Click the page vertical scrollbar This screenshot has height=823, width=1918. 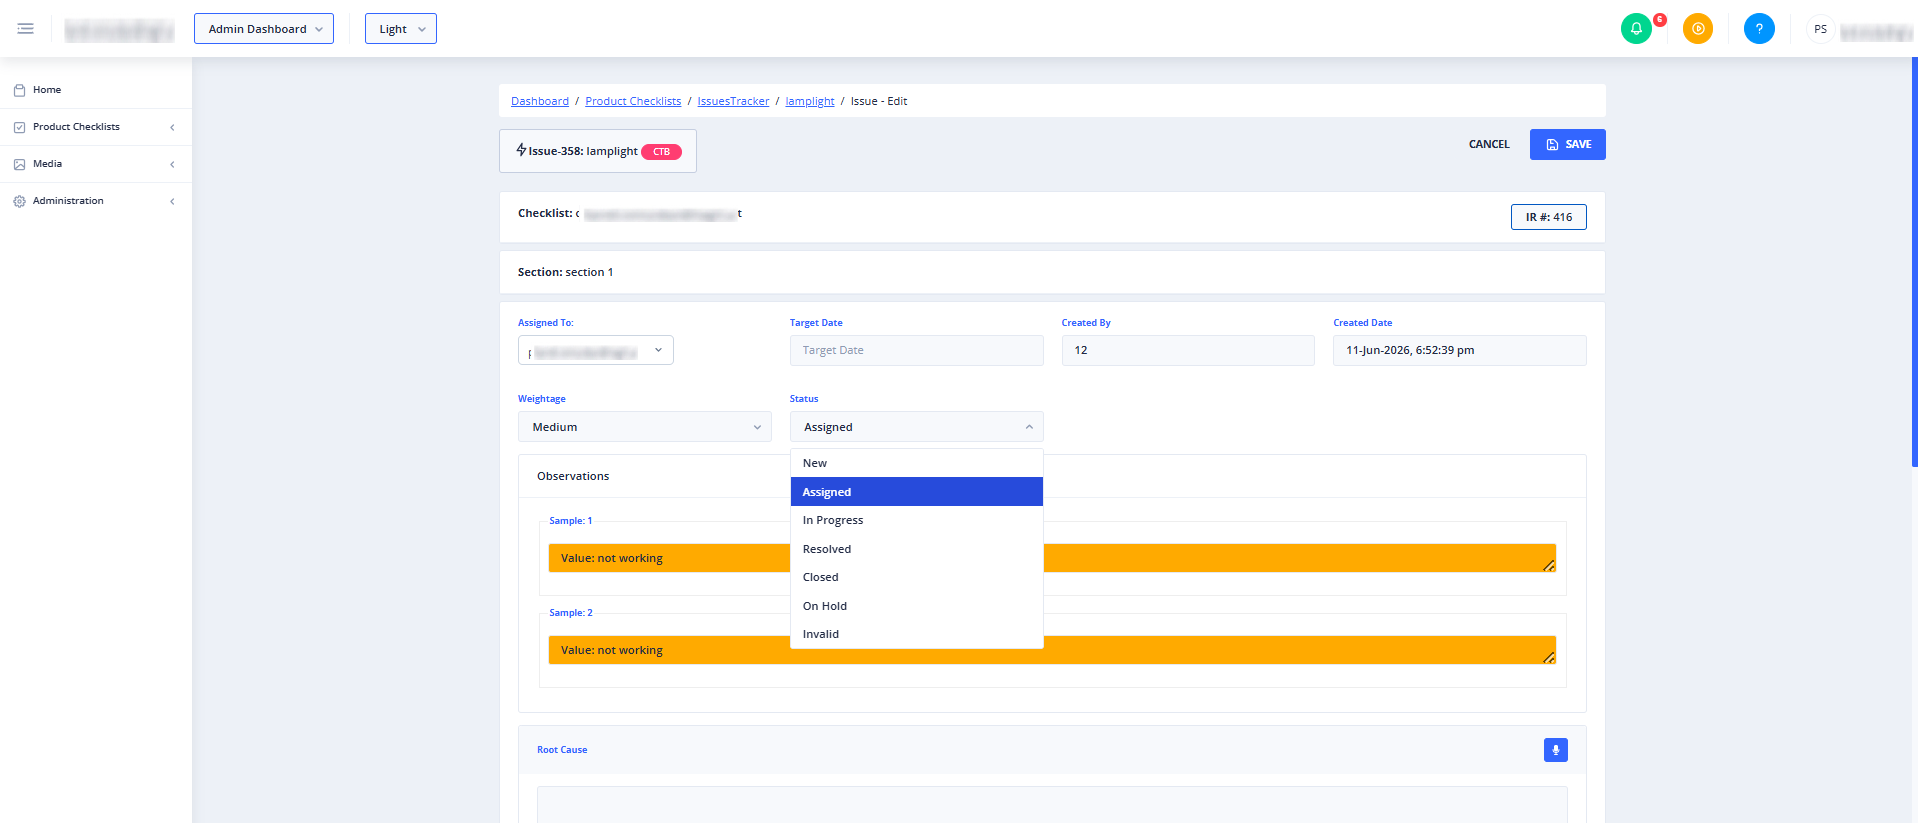[x=1914, y=262]
